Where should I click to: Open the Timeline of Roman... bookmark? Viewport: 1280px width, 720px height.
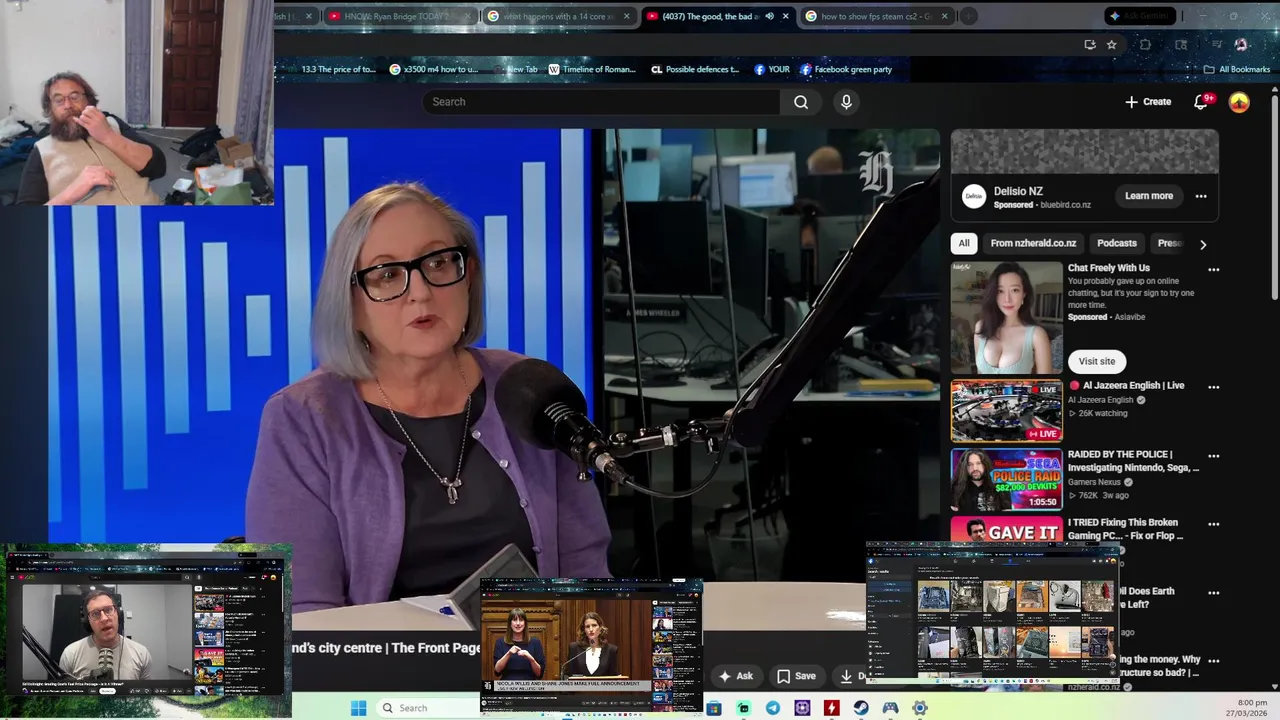pos(594,69)
